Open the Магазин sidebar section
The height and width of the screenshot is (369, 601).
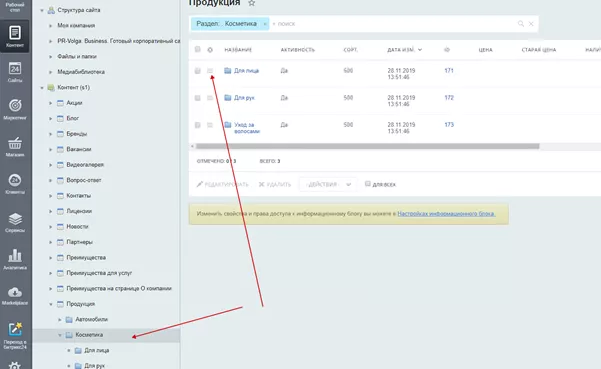(x=15, y=147)
